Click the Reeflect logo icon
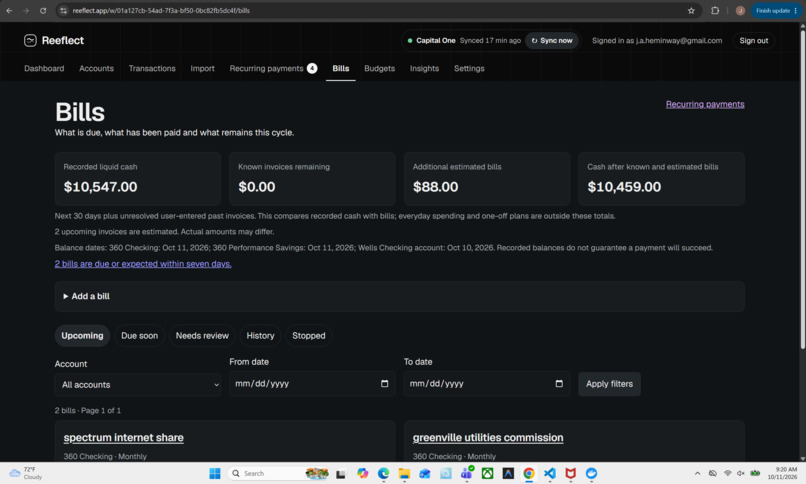Viewport: 806px width, 484px height. pyautogui.click(x=30, y=41)
